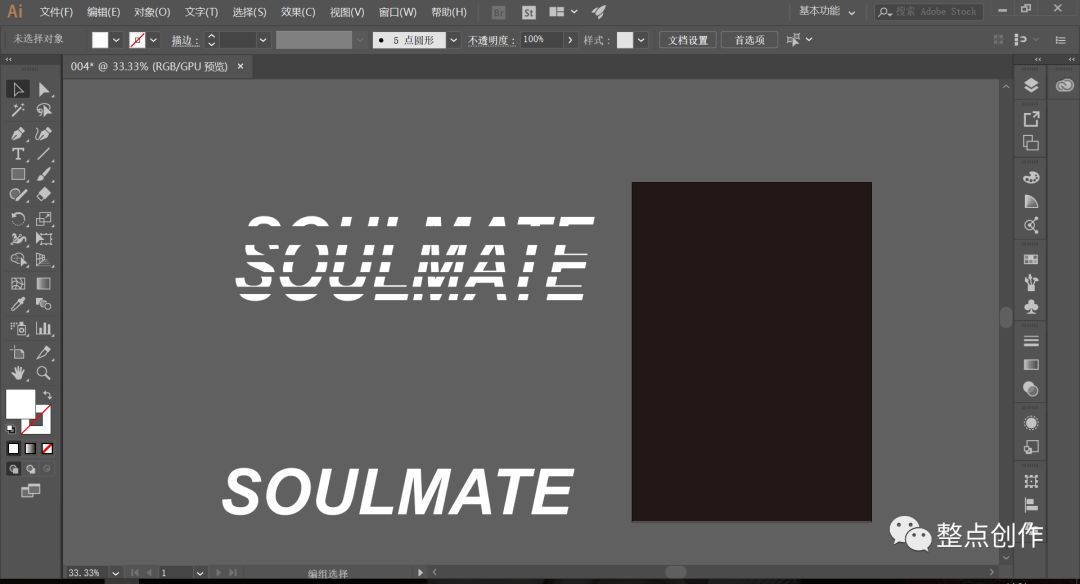Open the 窗口(W) menu
This screenshot has height=584, width=1080.
pos(397,12)
